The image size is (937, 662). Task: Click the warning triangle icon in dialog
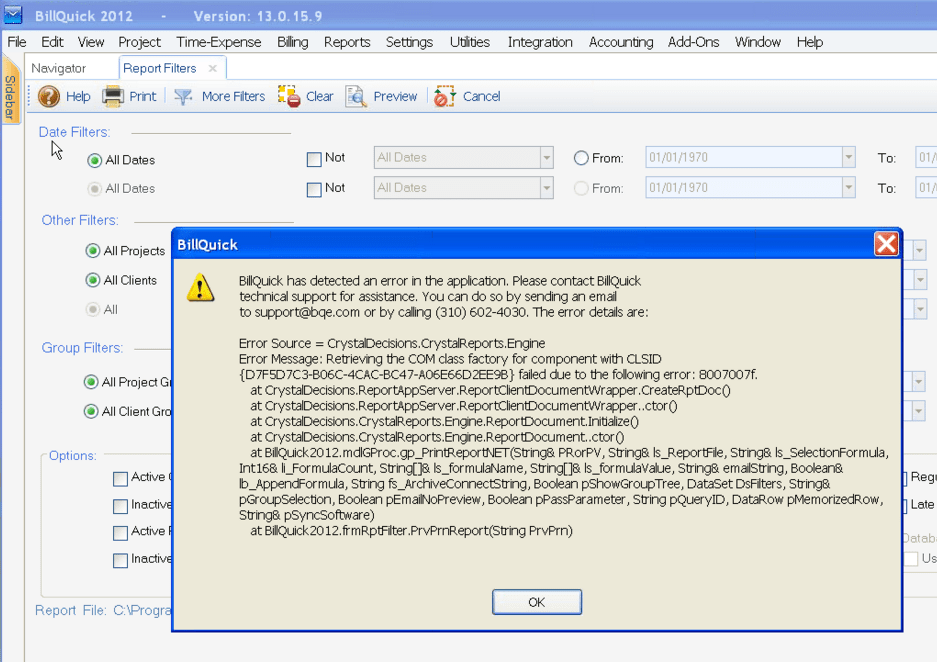pos(200,288)
